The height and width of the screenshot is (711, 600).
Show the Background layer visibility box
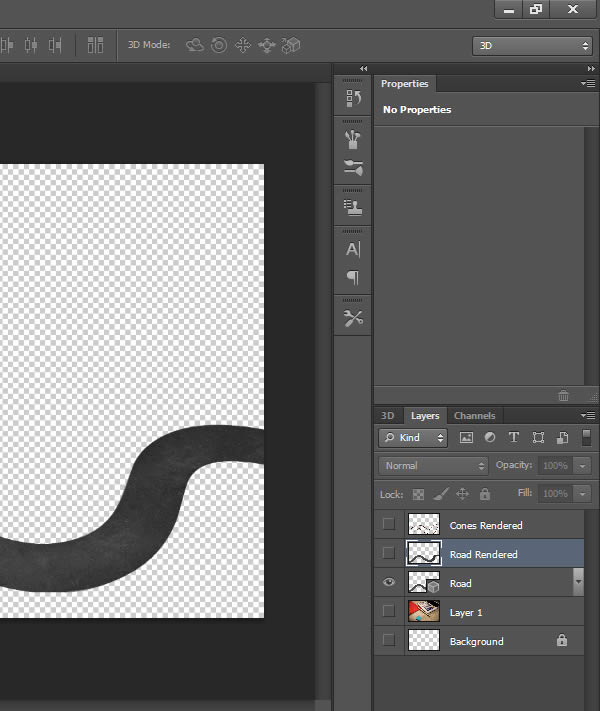coord(389,640)
